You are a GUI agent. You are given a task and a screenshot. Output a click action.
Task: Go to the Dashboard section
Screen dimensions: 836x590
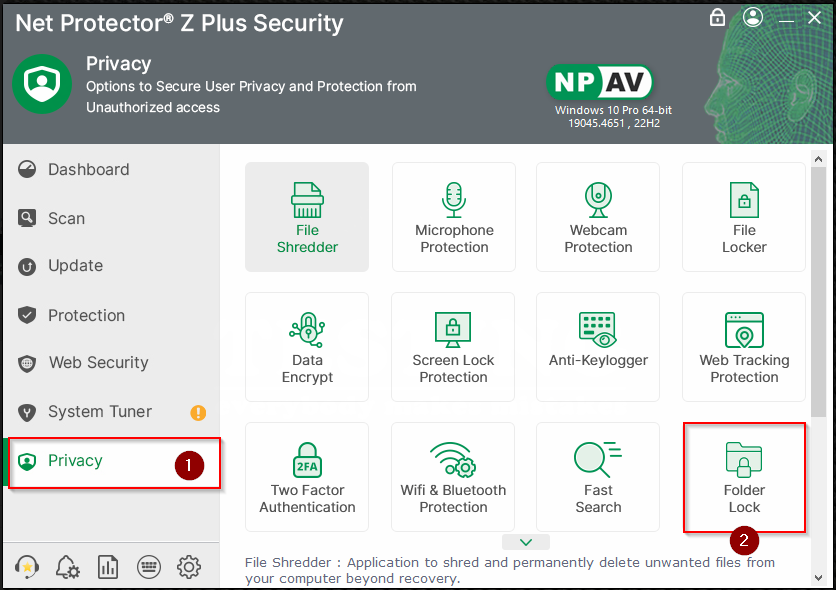click(88, 170)
